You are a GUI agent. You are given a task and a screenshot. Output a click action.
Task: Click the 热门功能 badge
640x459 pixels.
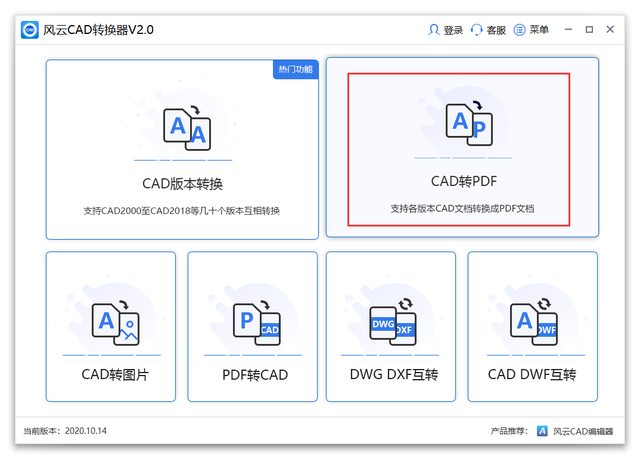tap(296, 69)
